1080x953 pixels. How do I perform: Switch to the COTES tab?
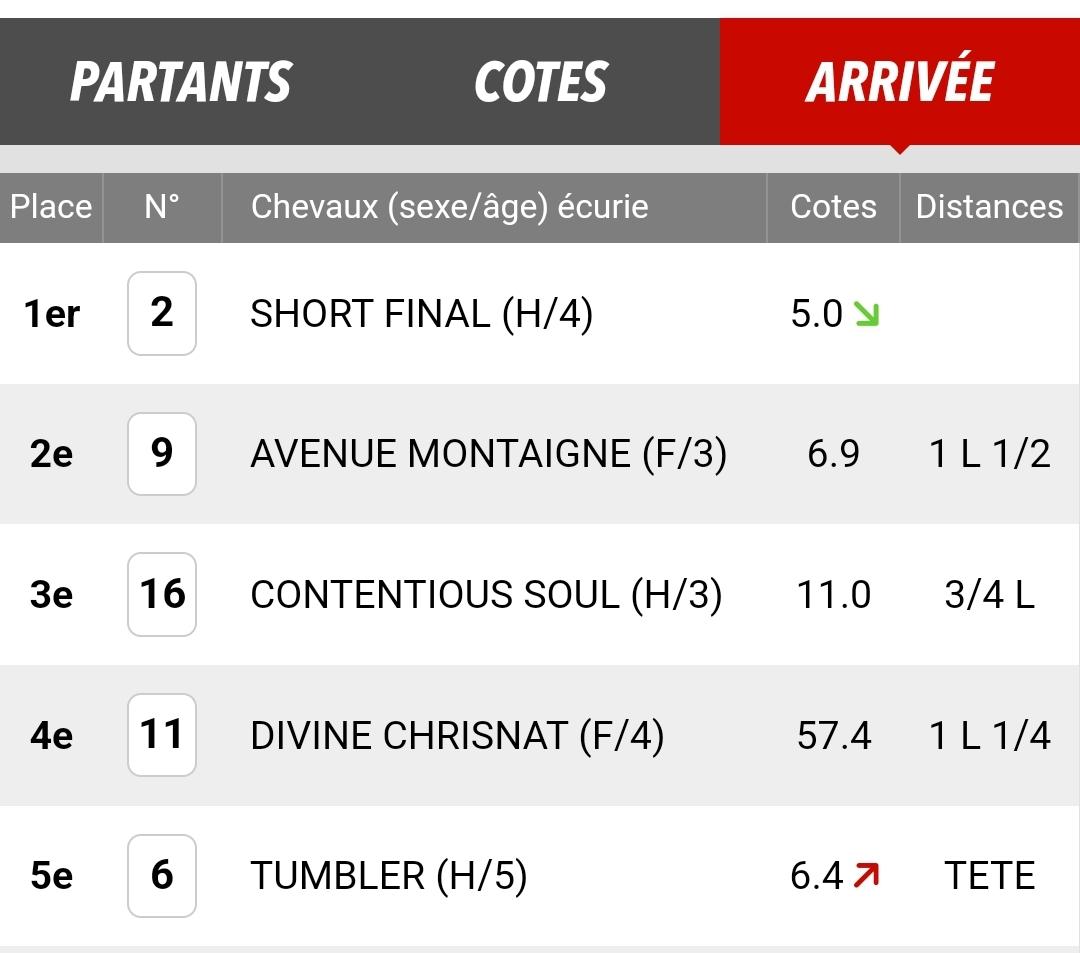point(541,82)
